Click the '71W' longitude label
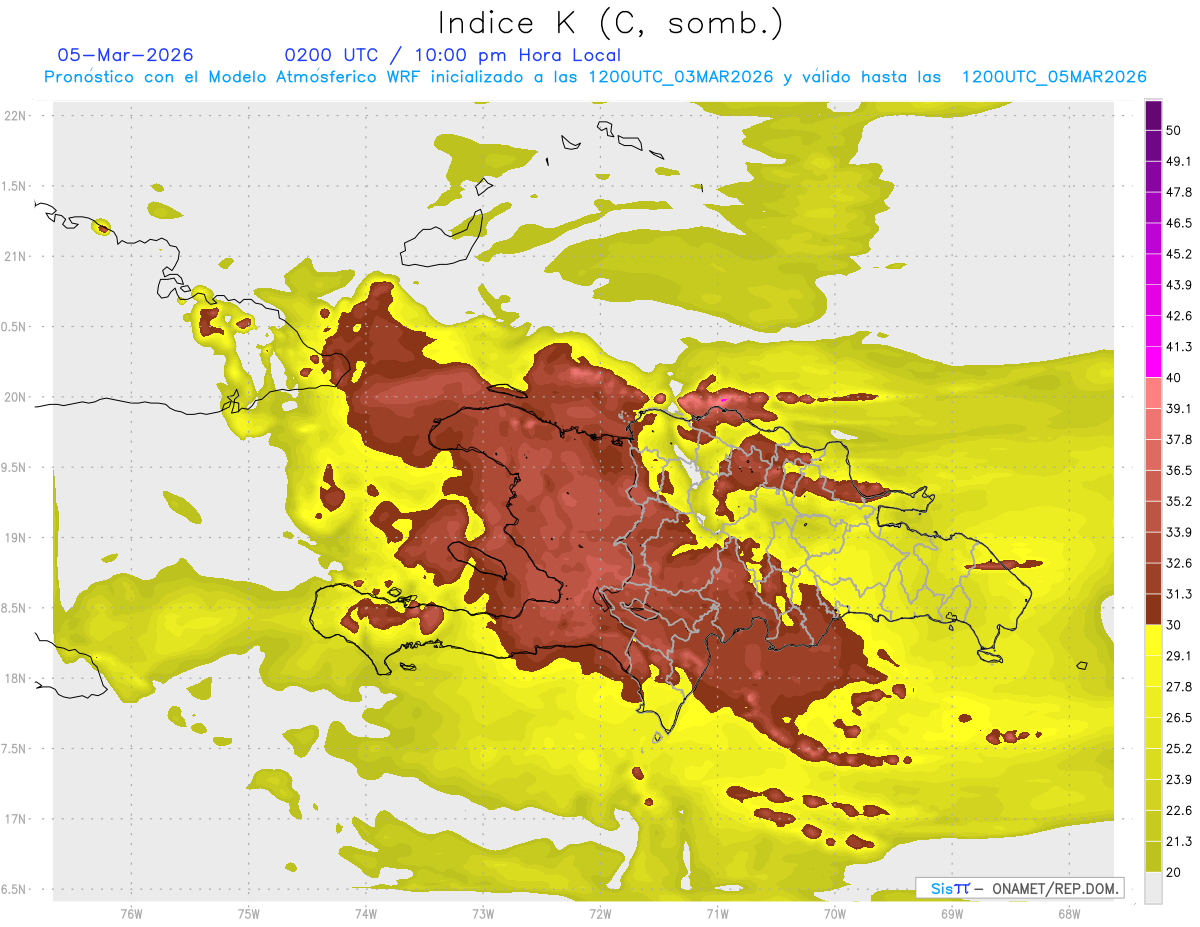 point(717,913)
